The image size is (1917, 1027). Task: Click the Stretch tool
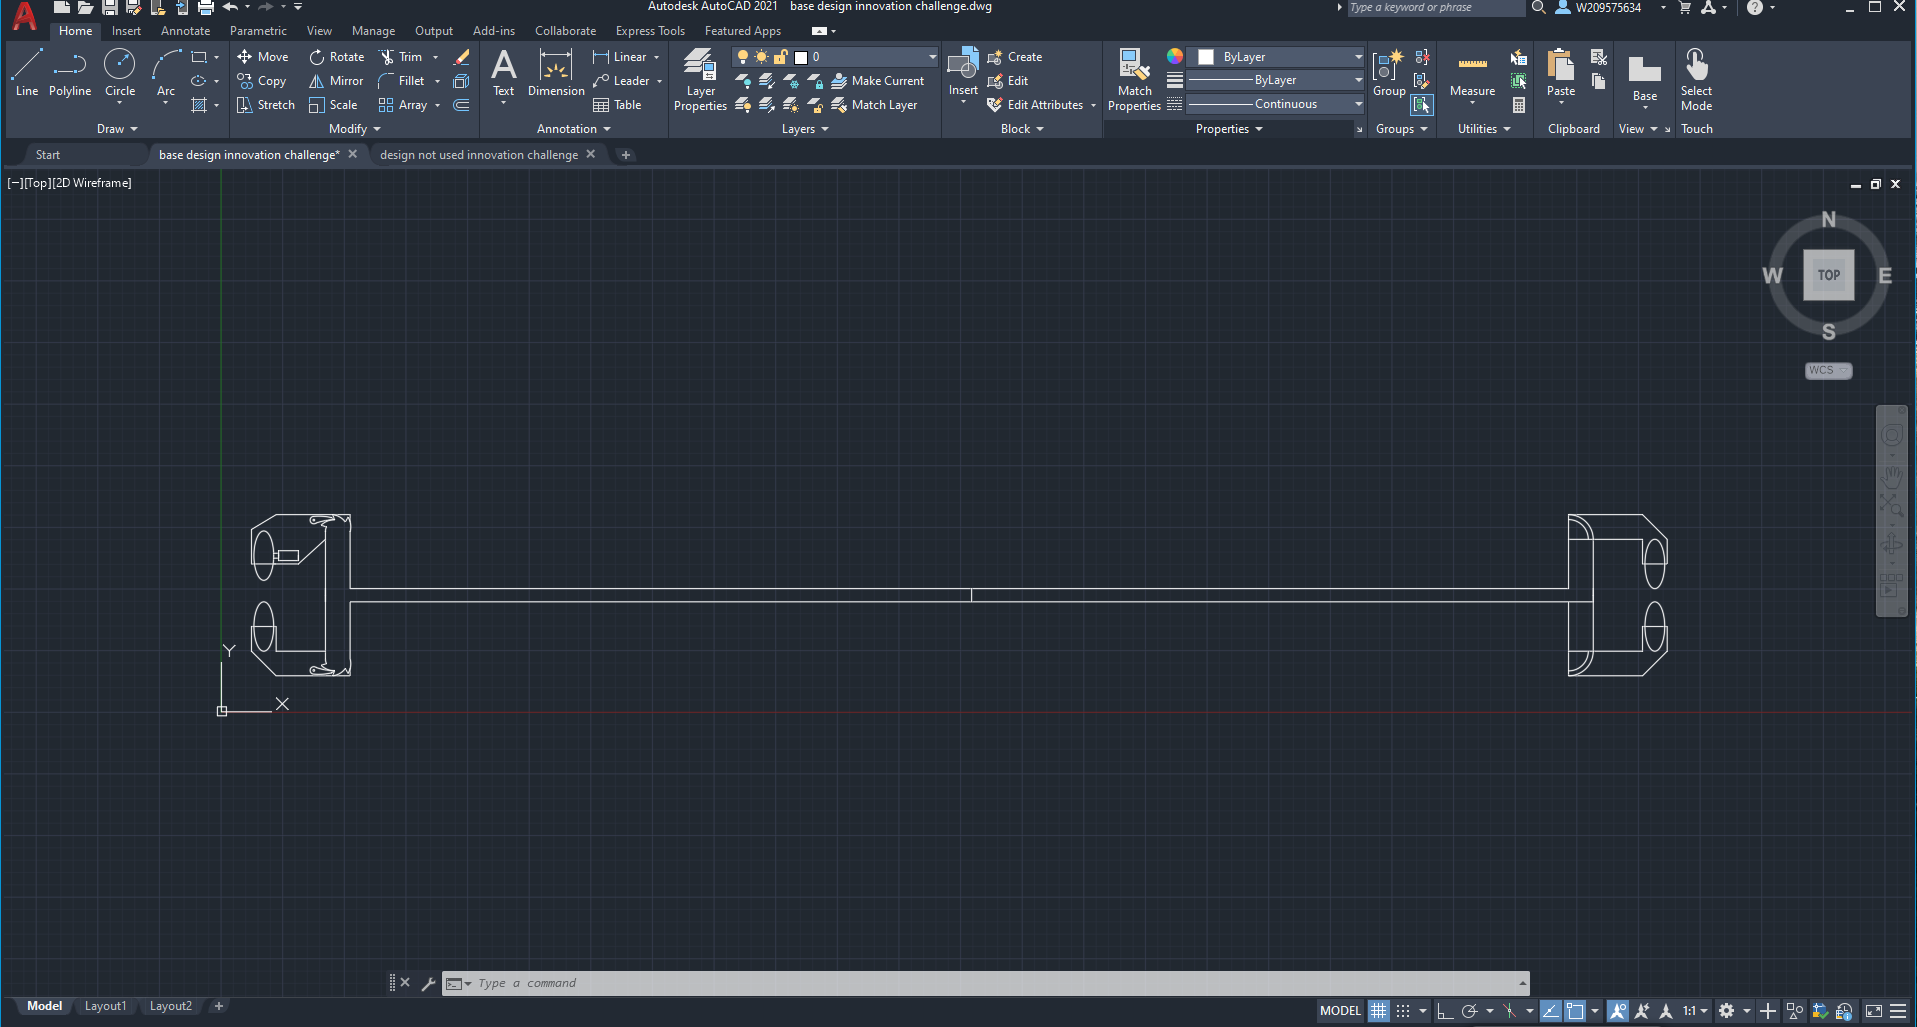click(x=266, y=105)
